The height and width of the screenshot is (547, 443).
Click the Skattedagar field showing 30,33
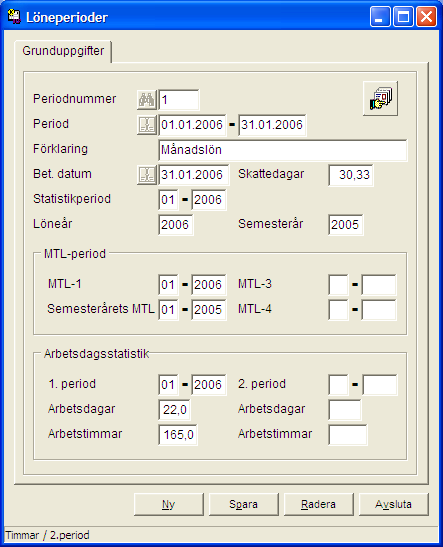pyautogui.click(x=351, y=175)
